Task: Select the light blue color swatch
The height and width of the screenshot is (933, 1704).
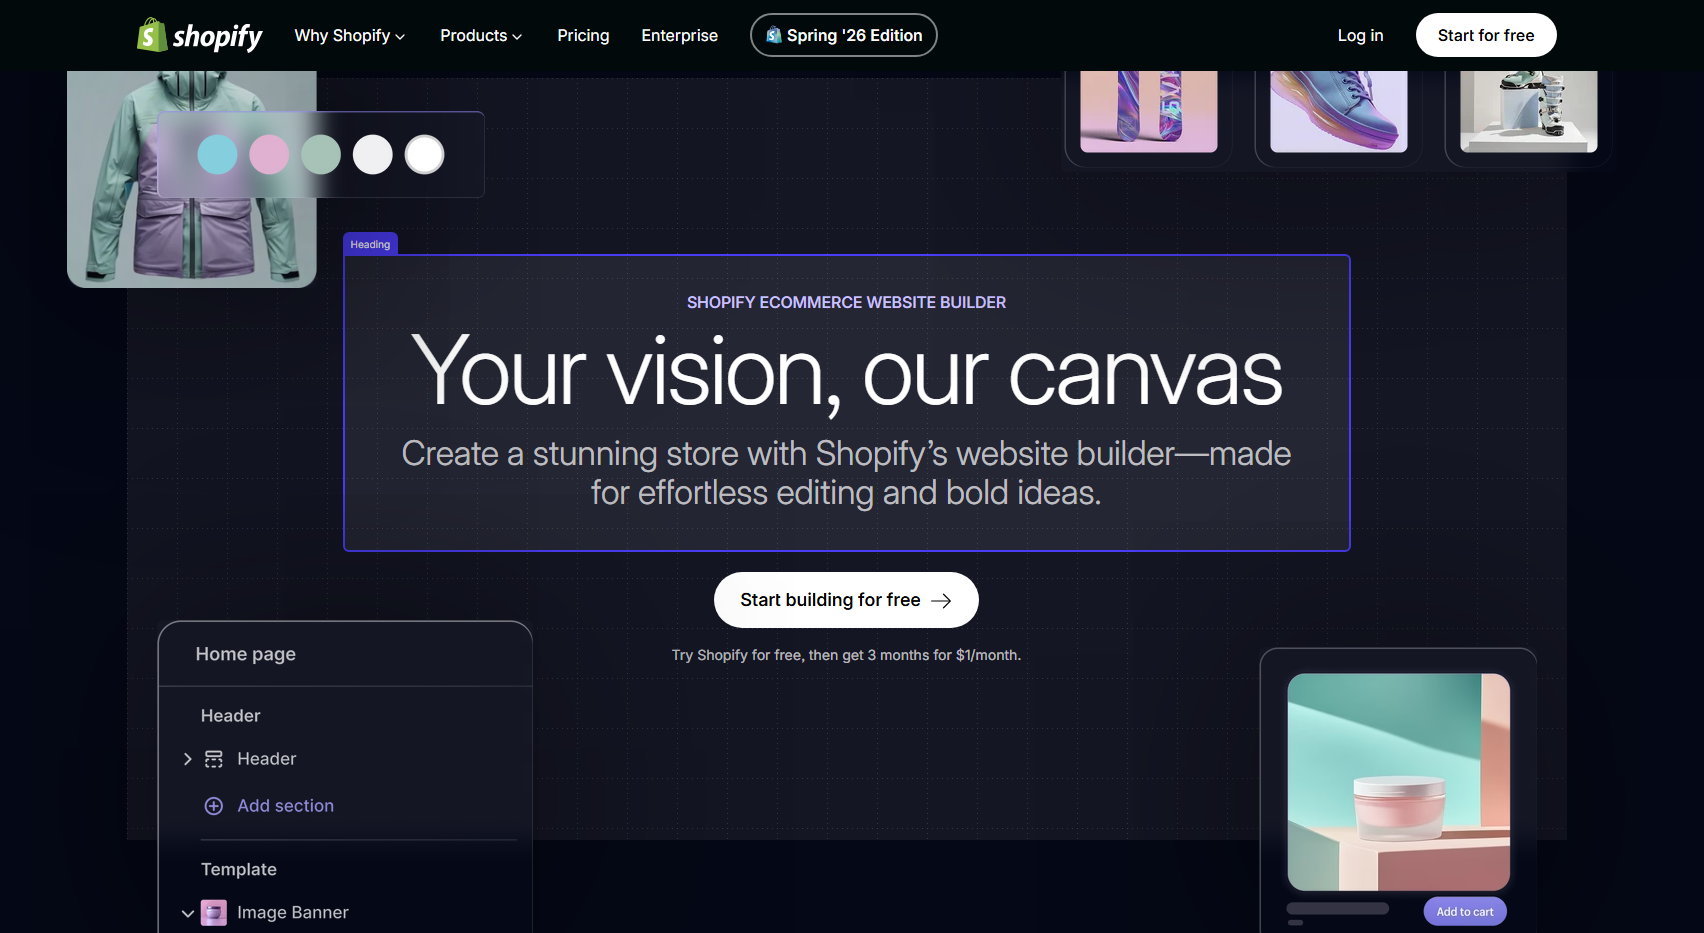Action: pos(217,154)
